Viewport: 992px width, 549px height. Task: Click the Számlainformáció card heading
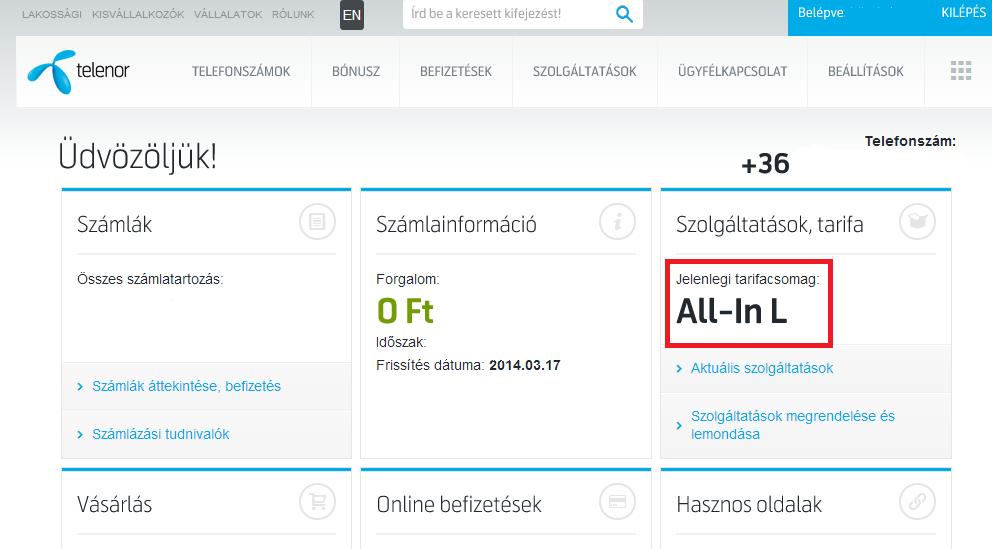coord(456,225)
